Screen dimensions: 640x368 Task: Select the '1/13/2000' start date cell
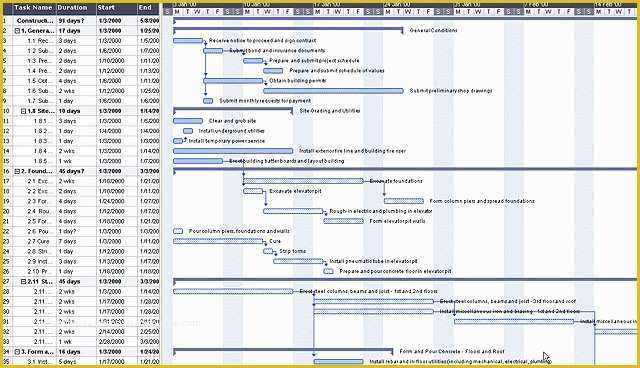tap(117, 261)
